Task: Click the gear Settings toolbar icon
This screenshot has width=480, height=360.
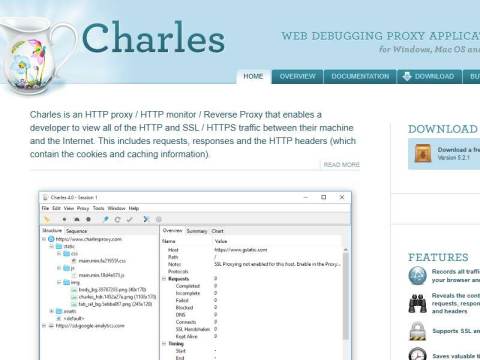Action: click(159, 219)
